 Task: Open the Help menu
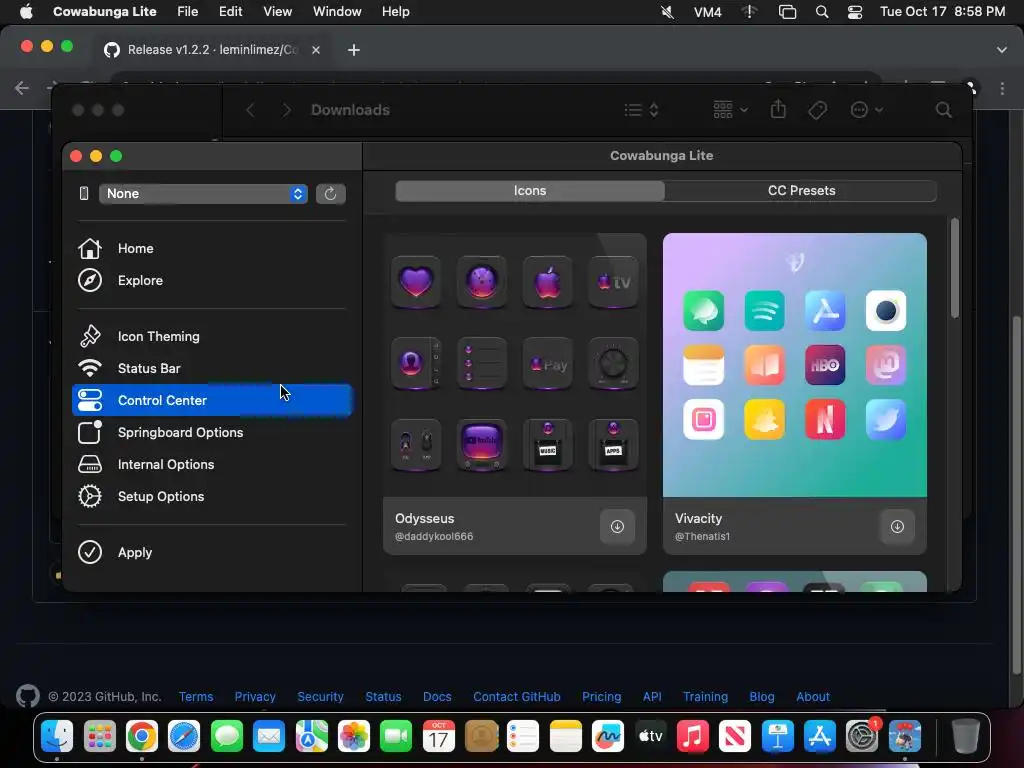coord(396,12)
